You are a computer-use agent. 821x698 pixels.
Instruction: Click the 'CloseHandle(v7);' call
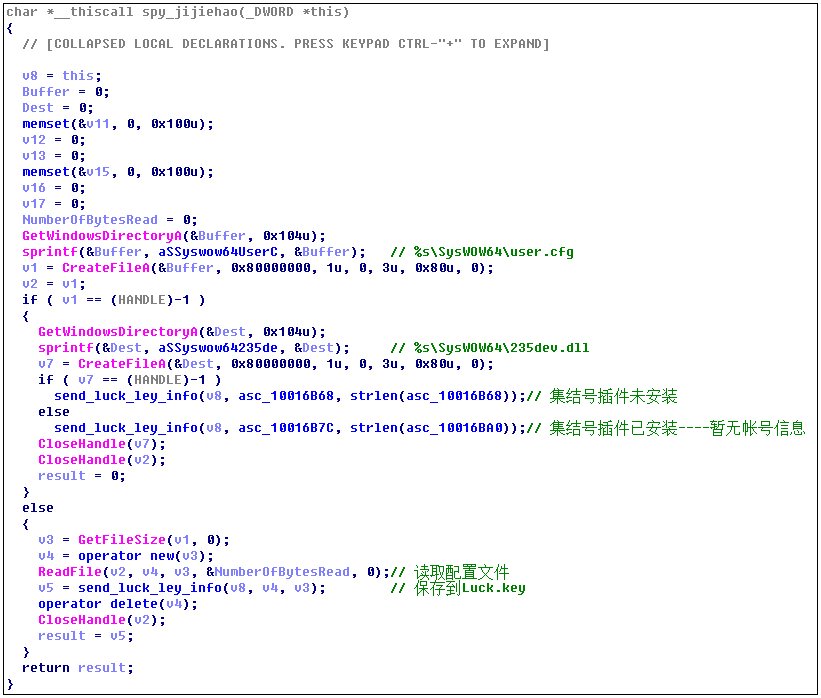point(102,444)
